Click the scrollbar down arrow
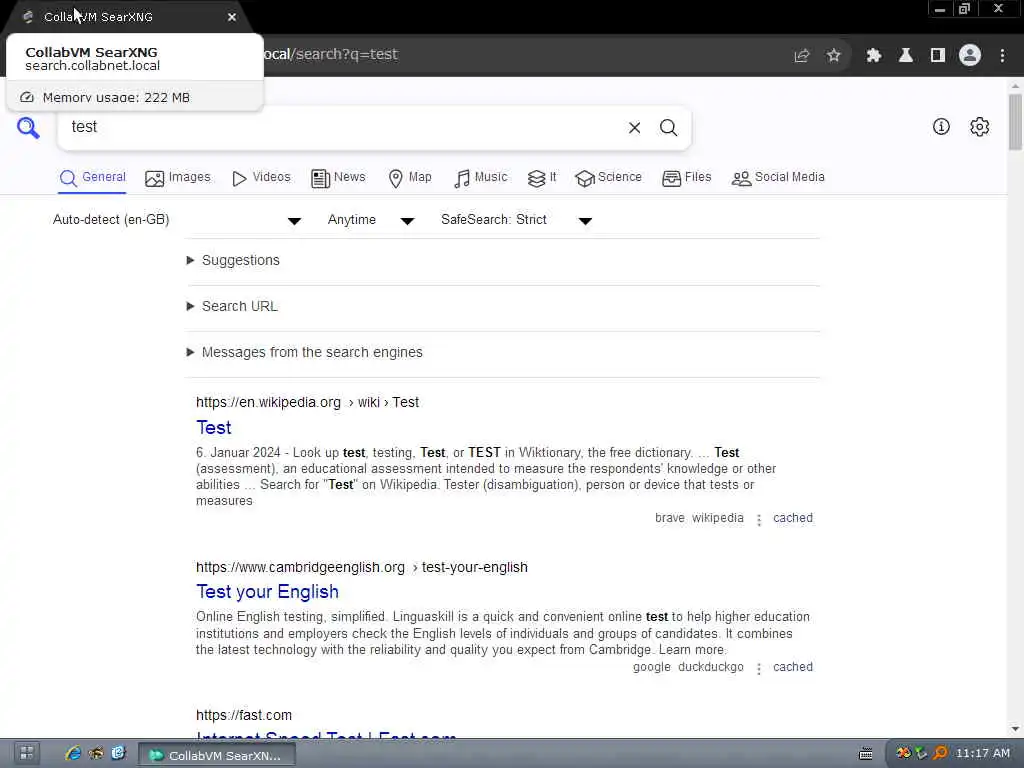The height and width of the screenshot is (768, 1024). [1015, 729]
